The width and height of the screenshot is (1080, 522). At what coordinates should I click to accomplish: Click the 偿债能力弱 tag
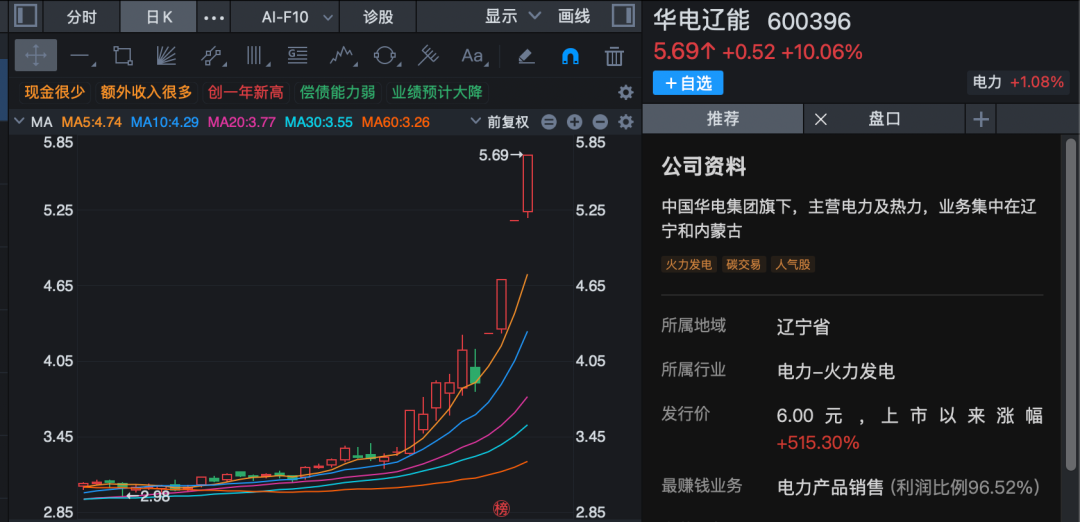pos(338,92)
